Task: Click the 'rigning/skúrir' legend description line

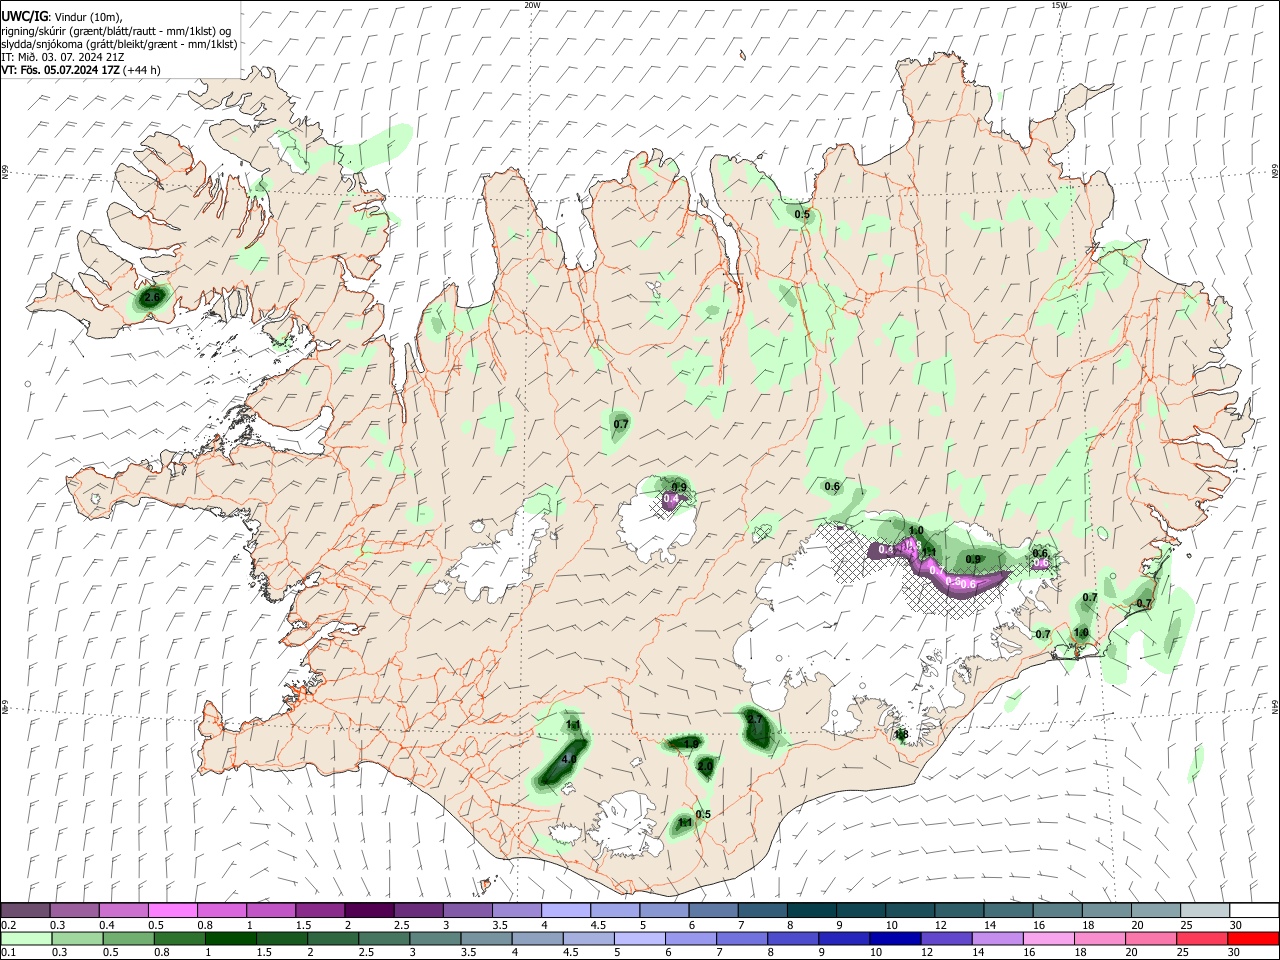Action: [116, 31]
